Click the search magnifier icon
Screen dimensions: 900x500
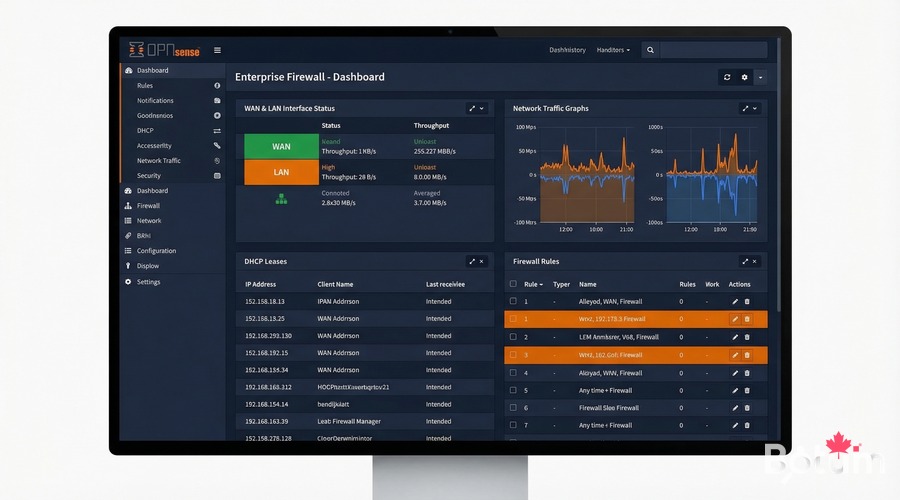[x=650, y=50]
